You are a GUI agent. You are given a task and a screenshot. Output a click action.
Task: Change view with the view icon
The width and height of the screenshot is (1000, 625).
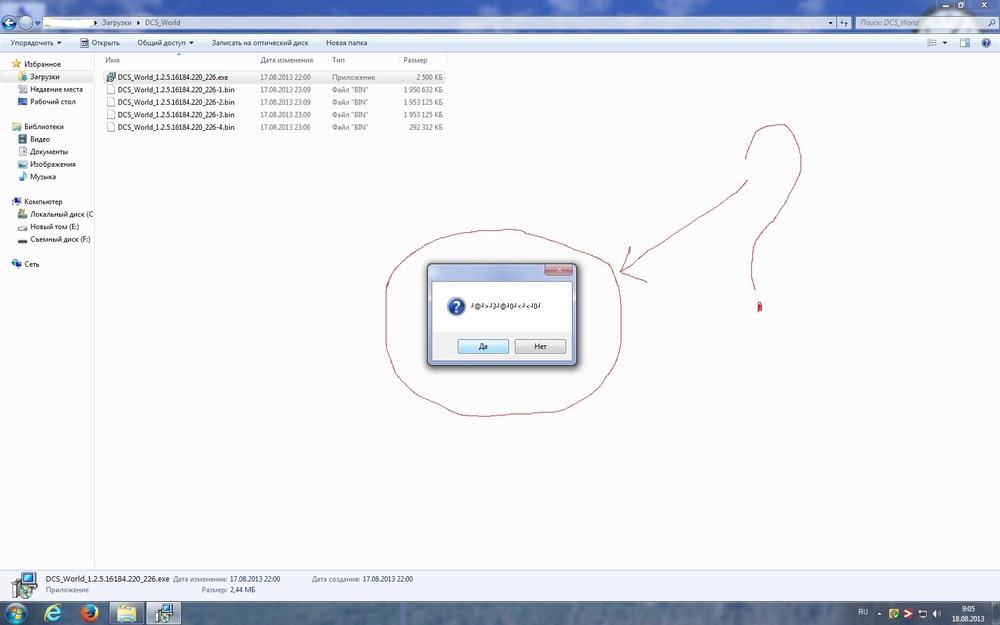click(x=932, y=43)
